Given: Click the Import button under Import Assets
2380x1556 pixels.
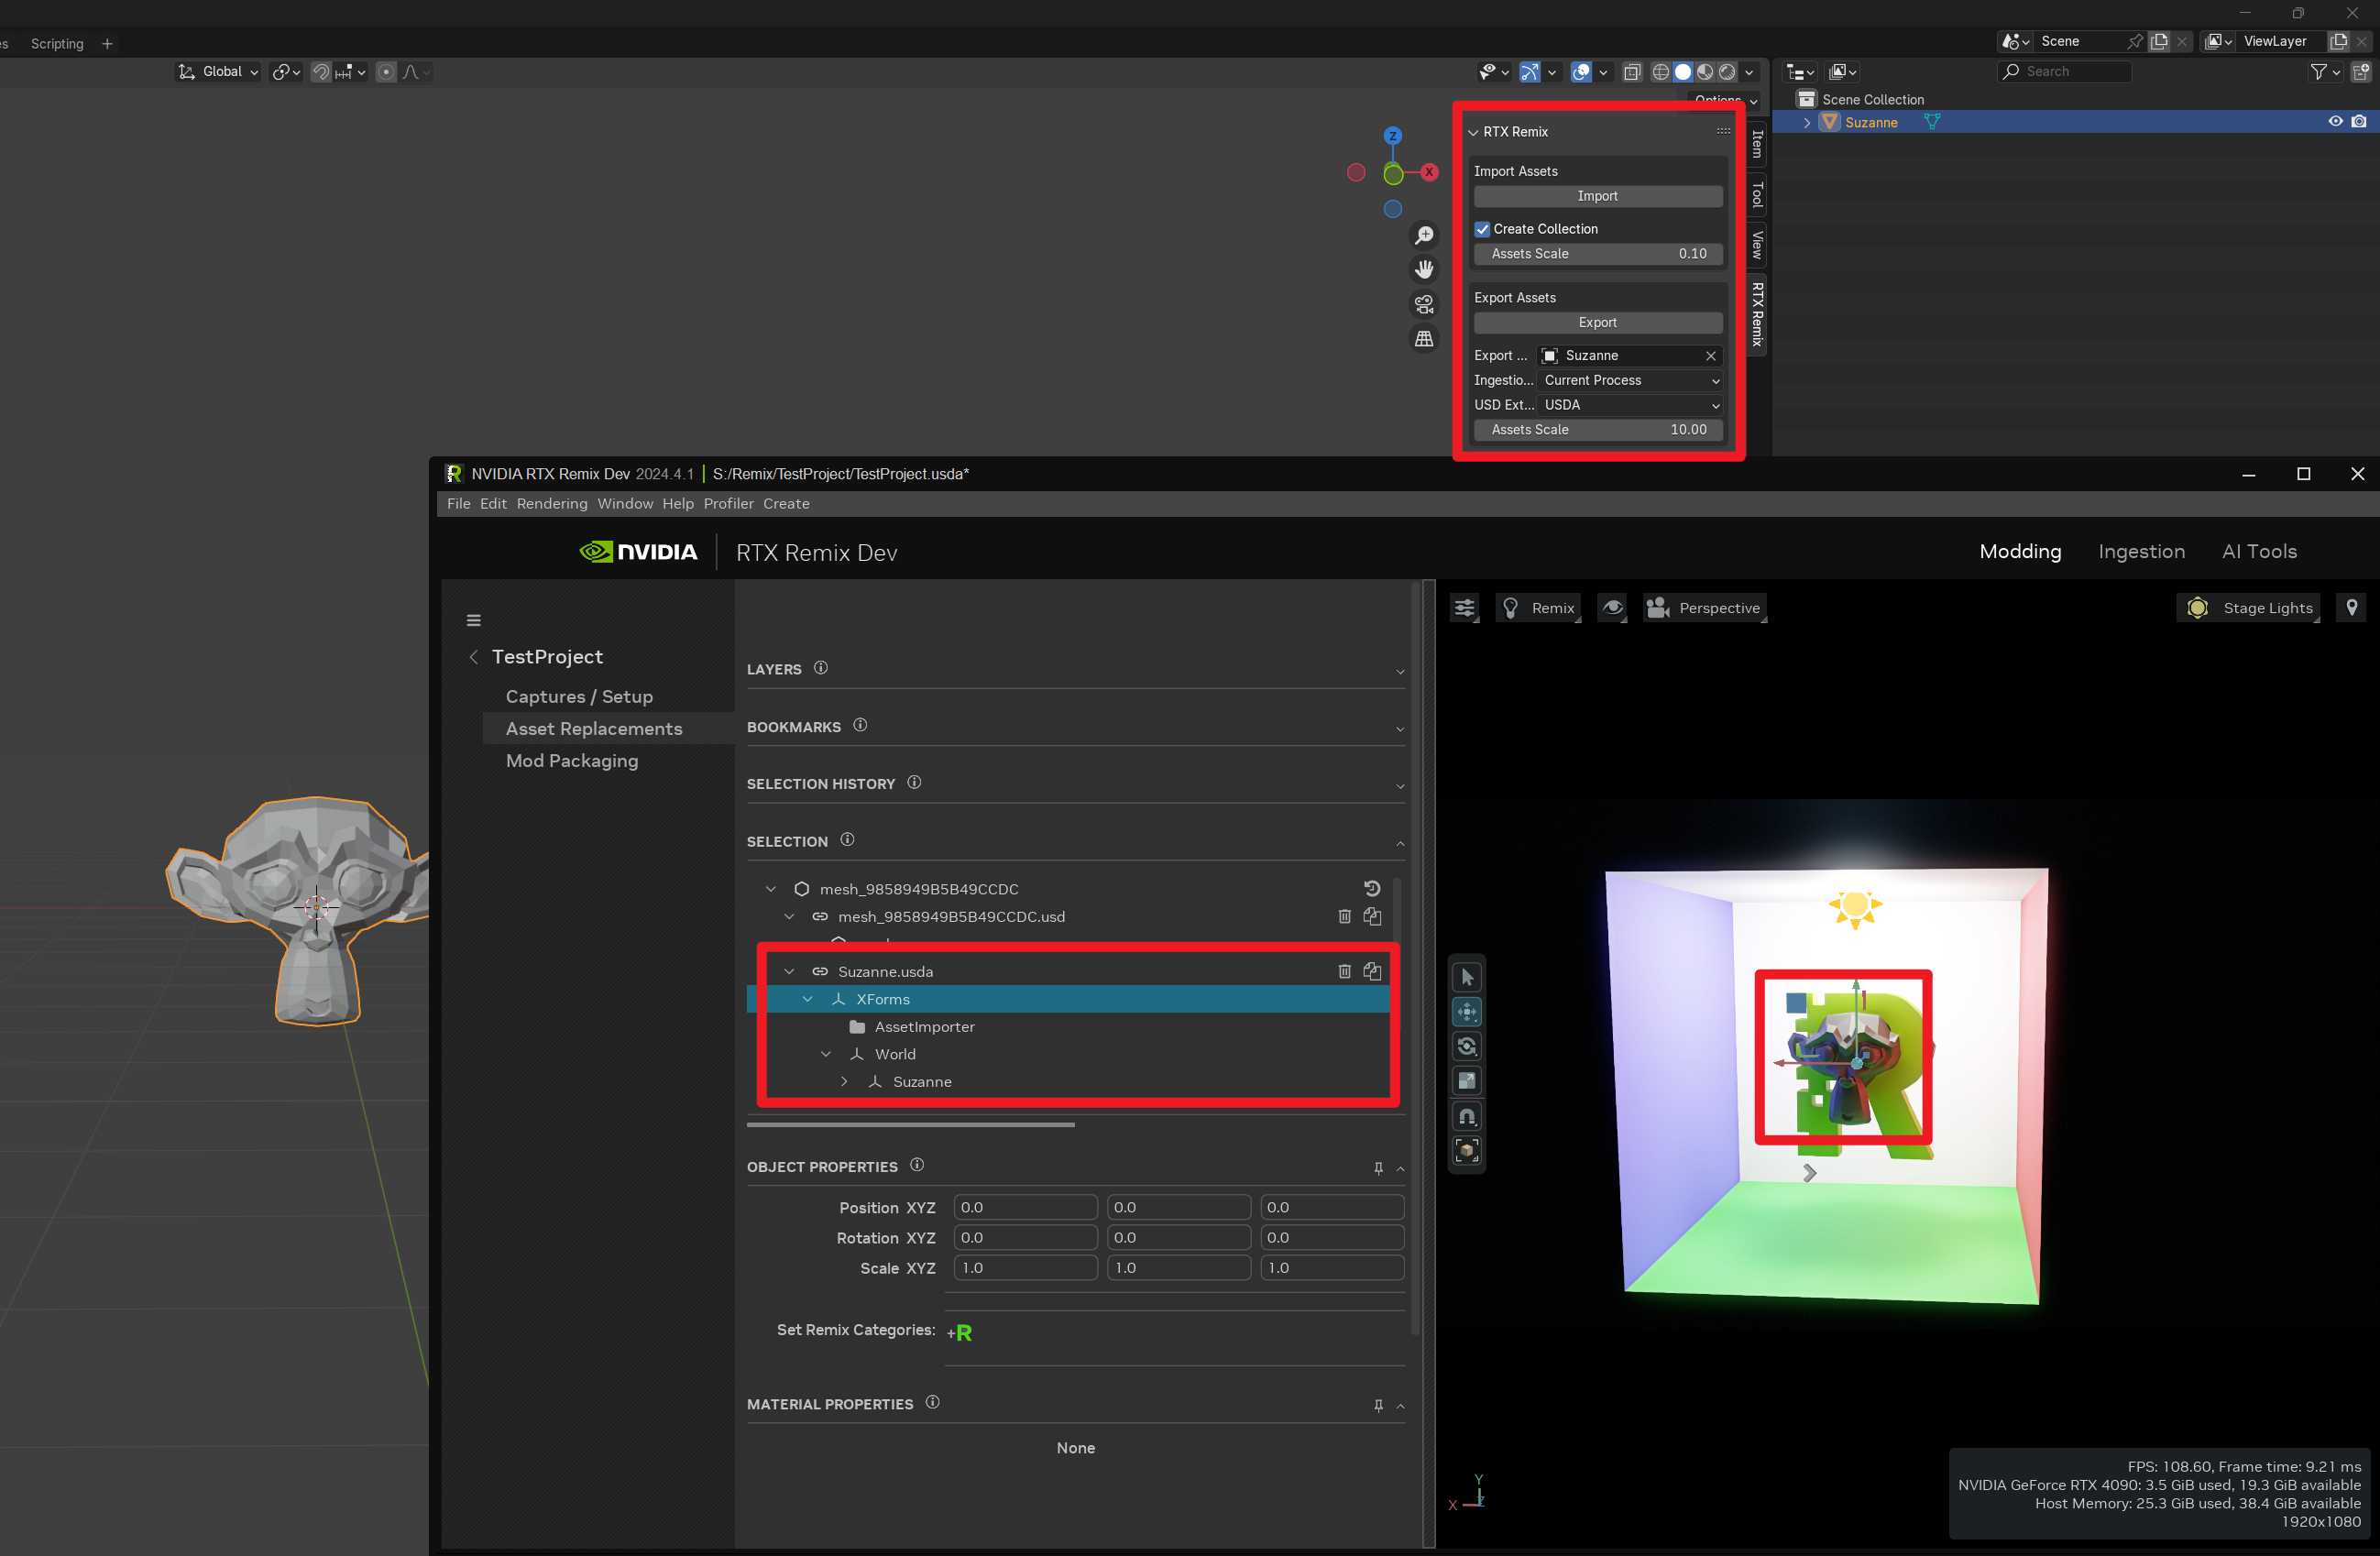Looking at the screenshot, I should (1597, 196).
